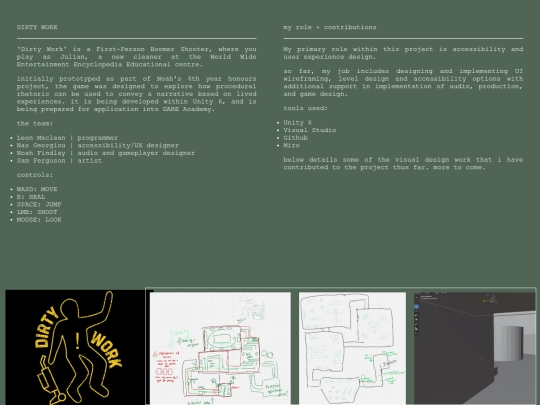Click the 'MOUSE: LOOK' control entry
The width and height of the screenshot is (540, 405).
click(x=39, y=220)
